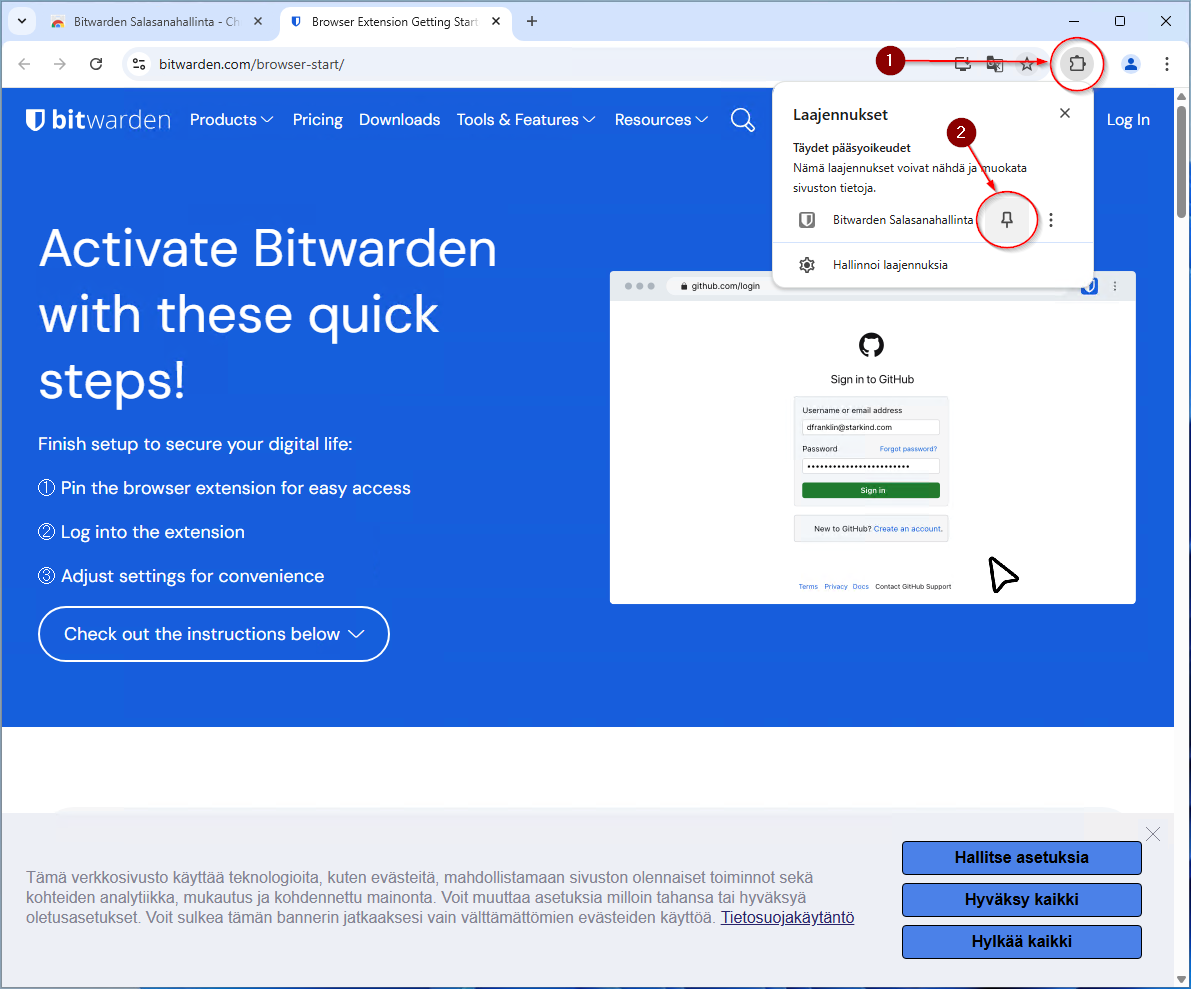Open the Pricing page
This screenshot has width=1191, height=989.
tap(317, 119)
